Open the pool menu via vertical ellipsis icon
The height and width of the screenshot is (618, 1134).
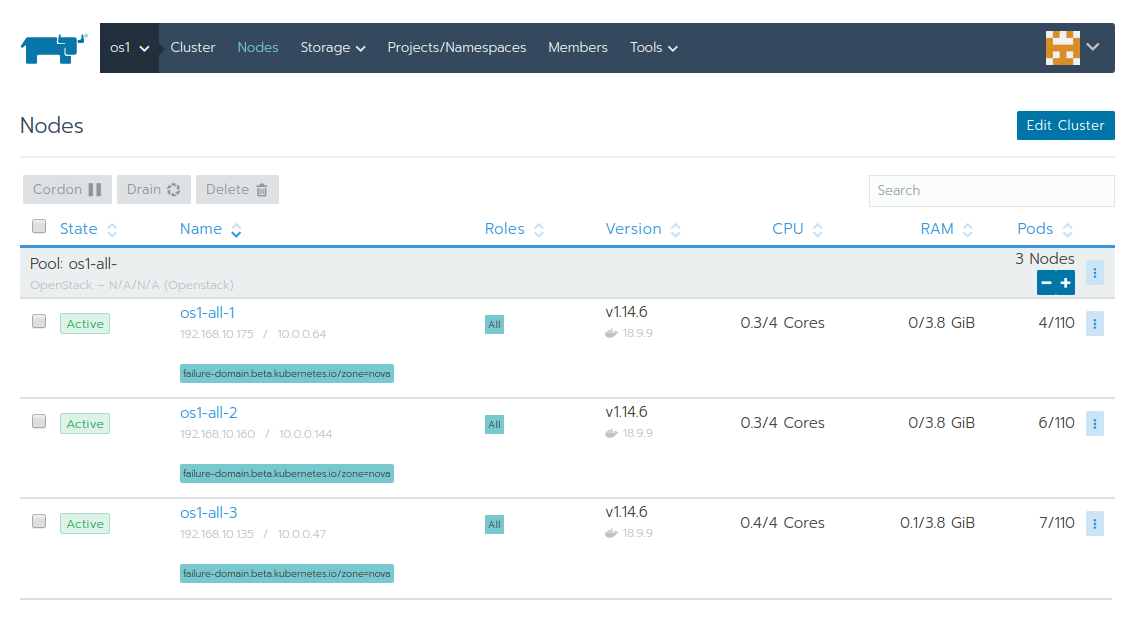click(x=1094, y=272)
